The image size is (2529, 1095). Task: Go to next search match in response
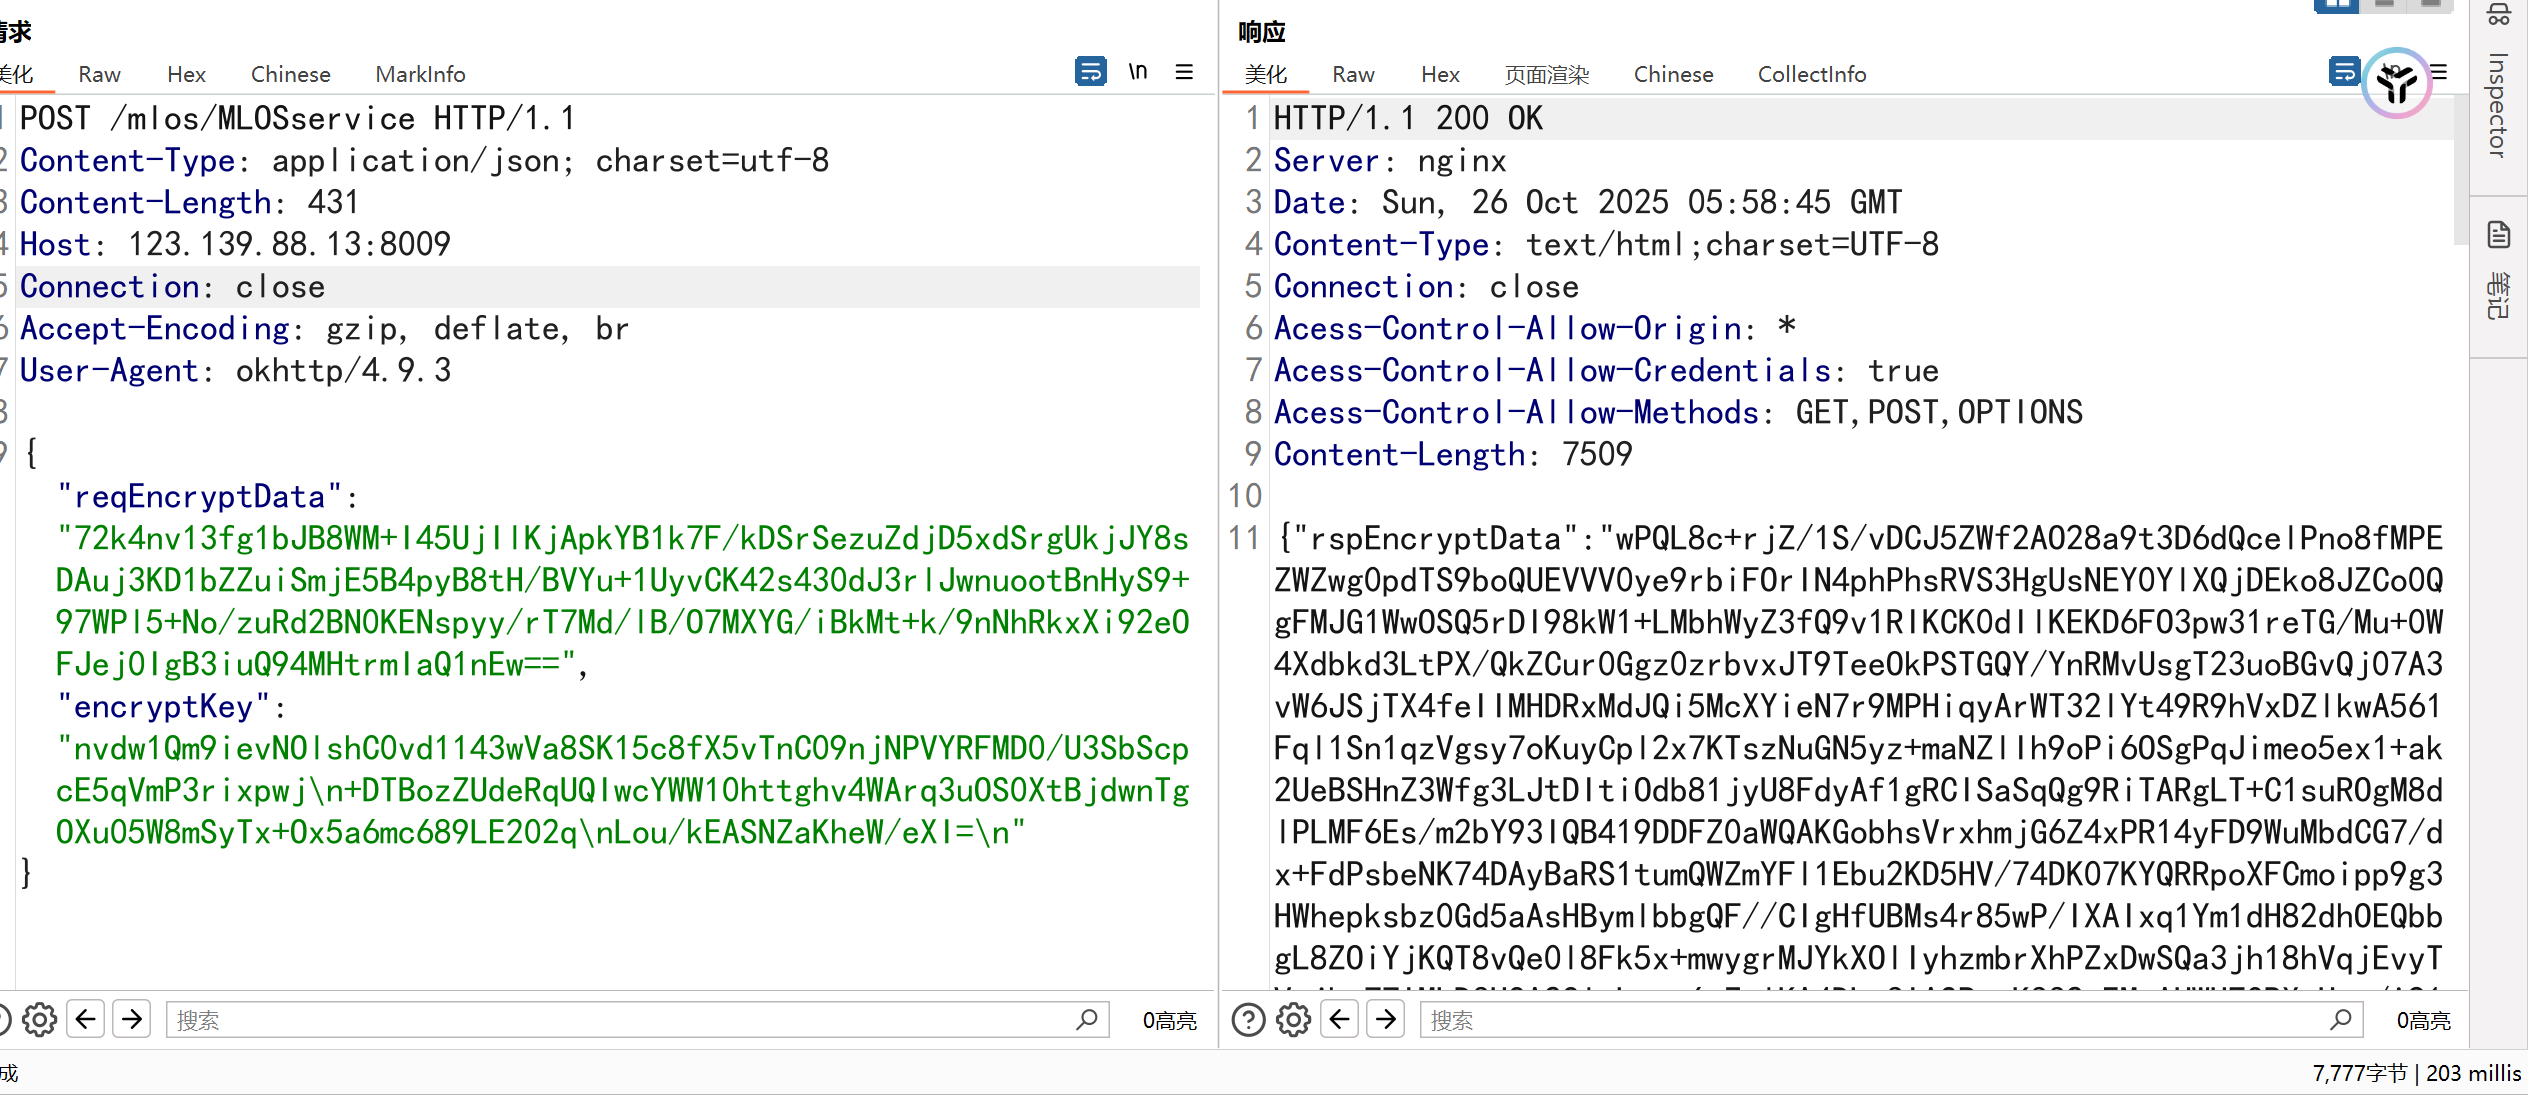(1386, 1020)
